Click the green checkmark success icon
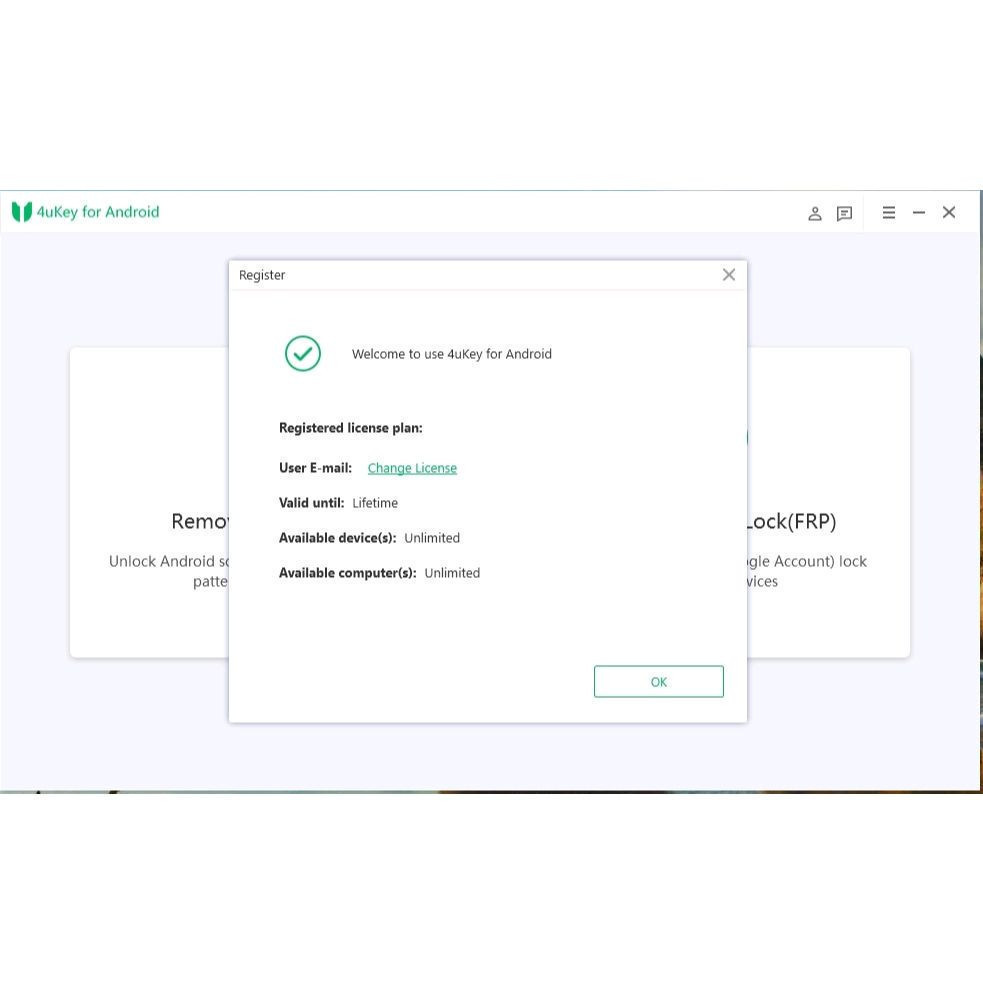Viewport: 983px width, 983px height. 303,354
